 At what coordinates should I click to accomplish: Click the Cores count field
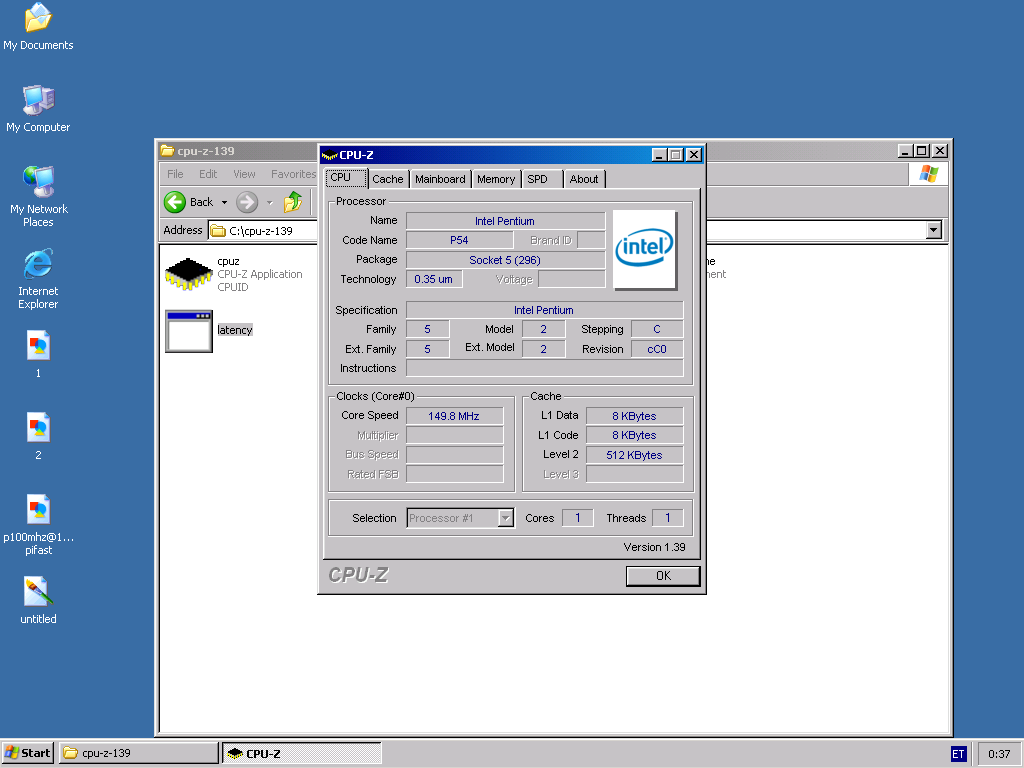[578, 518]
